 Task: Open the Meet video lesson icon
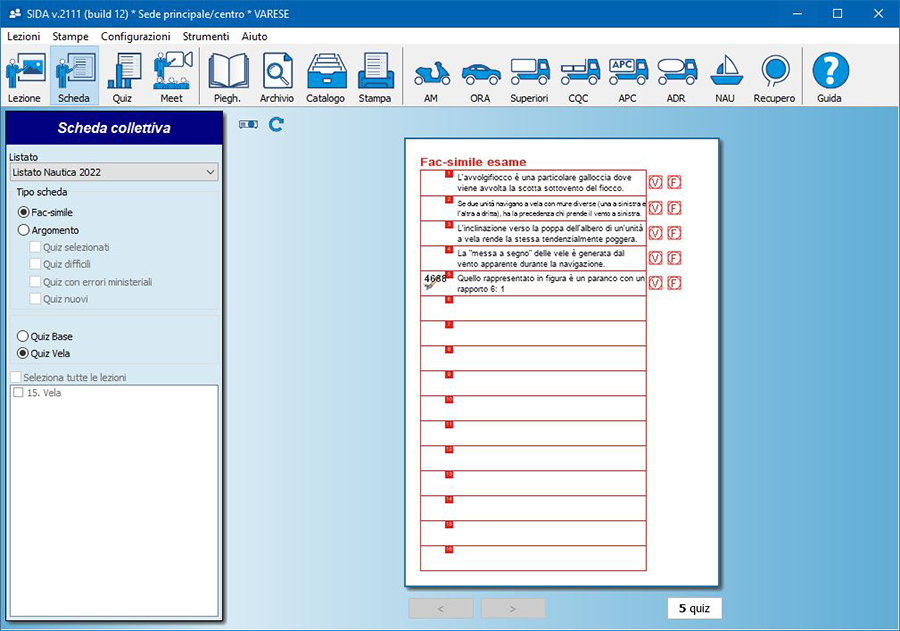click(172, 77)
